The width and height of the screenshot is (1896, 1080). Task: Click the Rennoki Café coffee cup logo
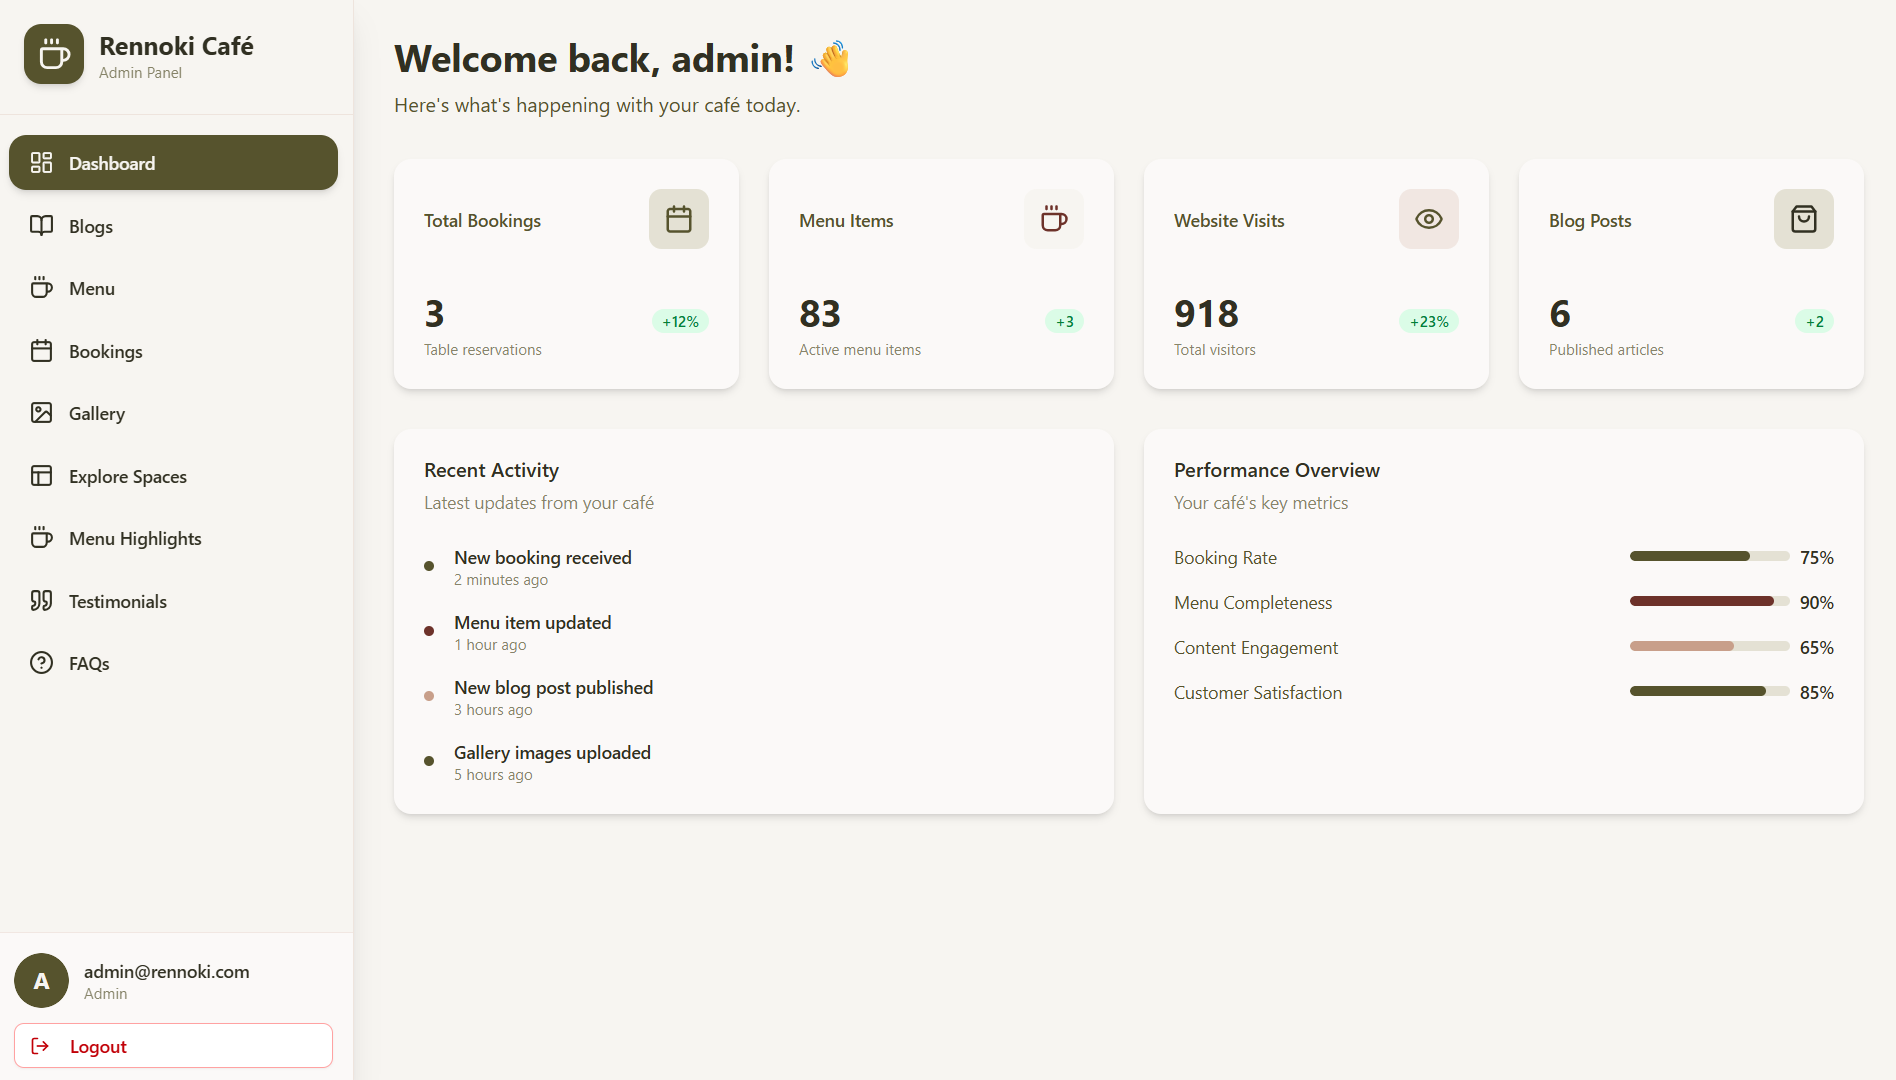tap(54, 54)
